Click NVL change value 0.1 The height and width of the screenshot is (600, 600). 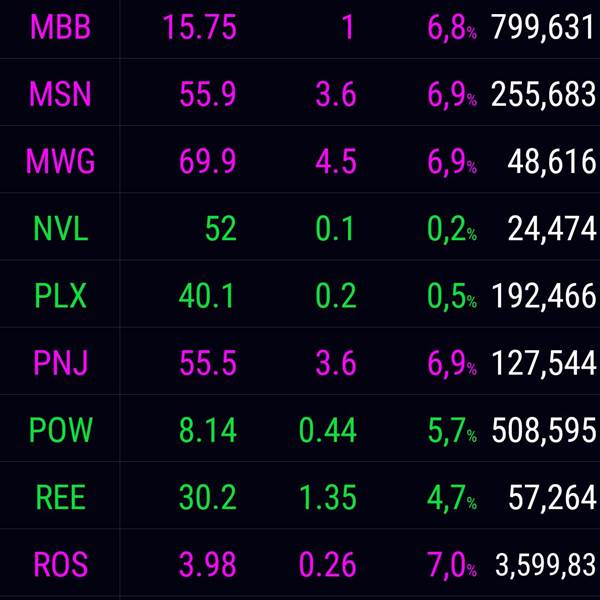(x=335, y=228)
